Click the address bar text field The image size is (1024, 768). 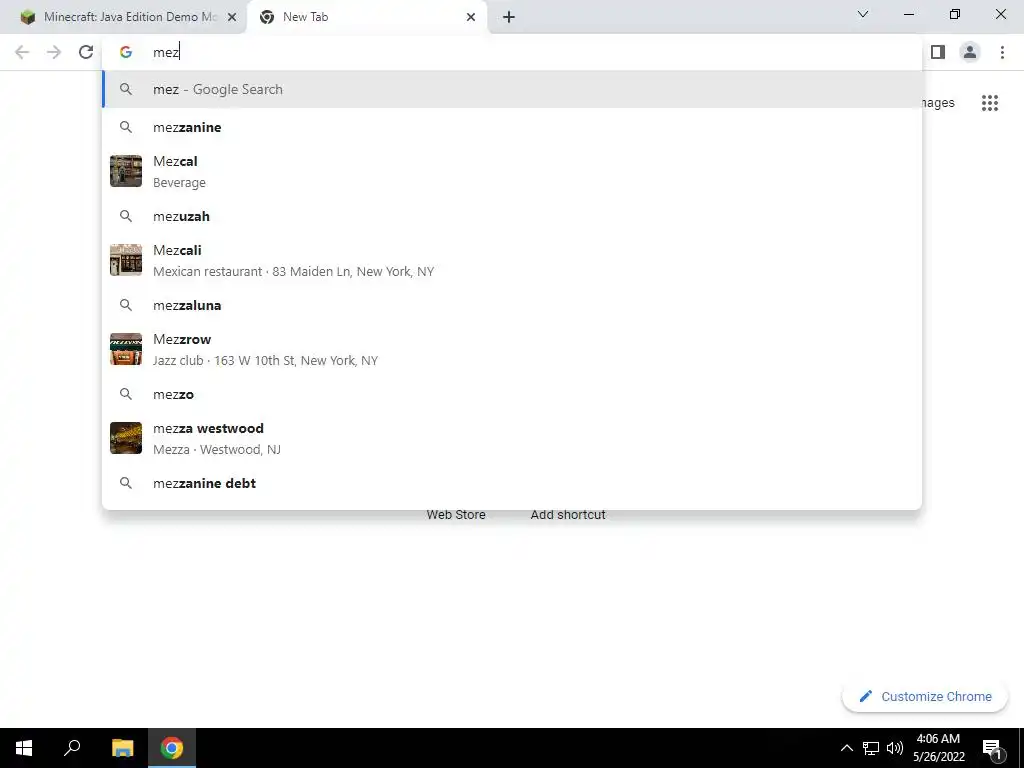coord(512,52)
